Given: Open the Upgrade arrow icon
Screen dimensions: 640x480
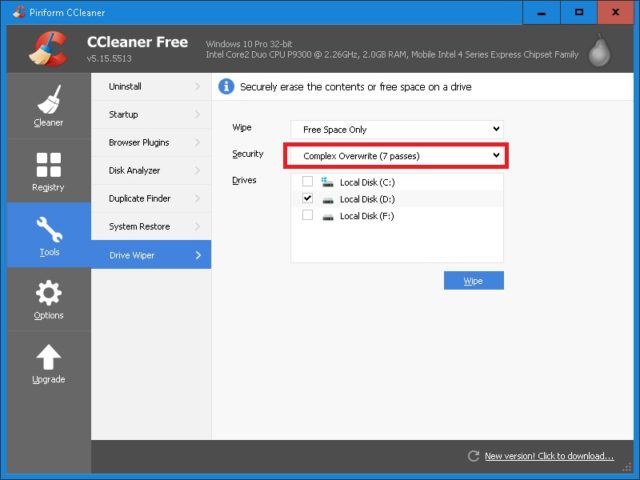Looking at the screenshot, I should click(x=49, y=357).
